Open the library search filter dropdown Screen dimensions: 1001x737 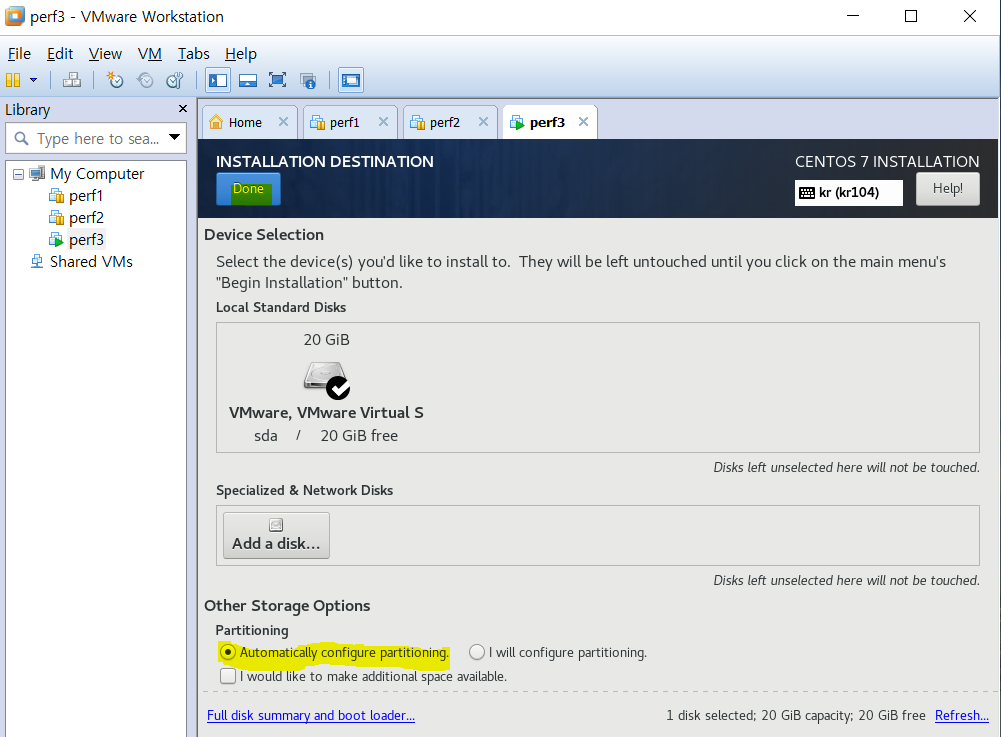tap(174, 137)
